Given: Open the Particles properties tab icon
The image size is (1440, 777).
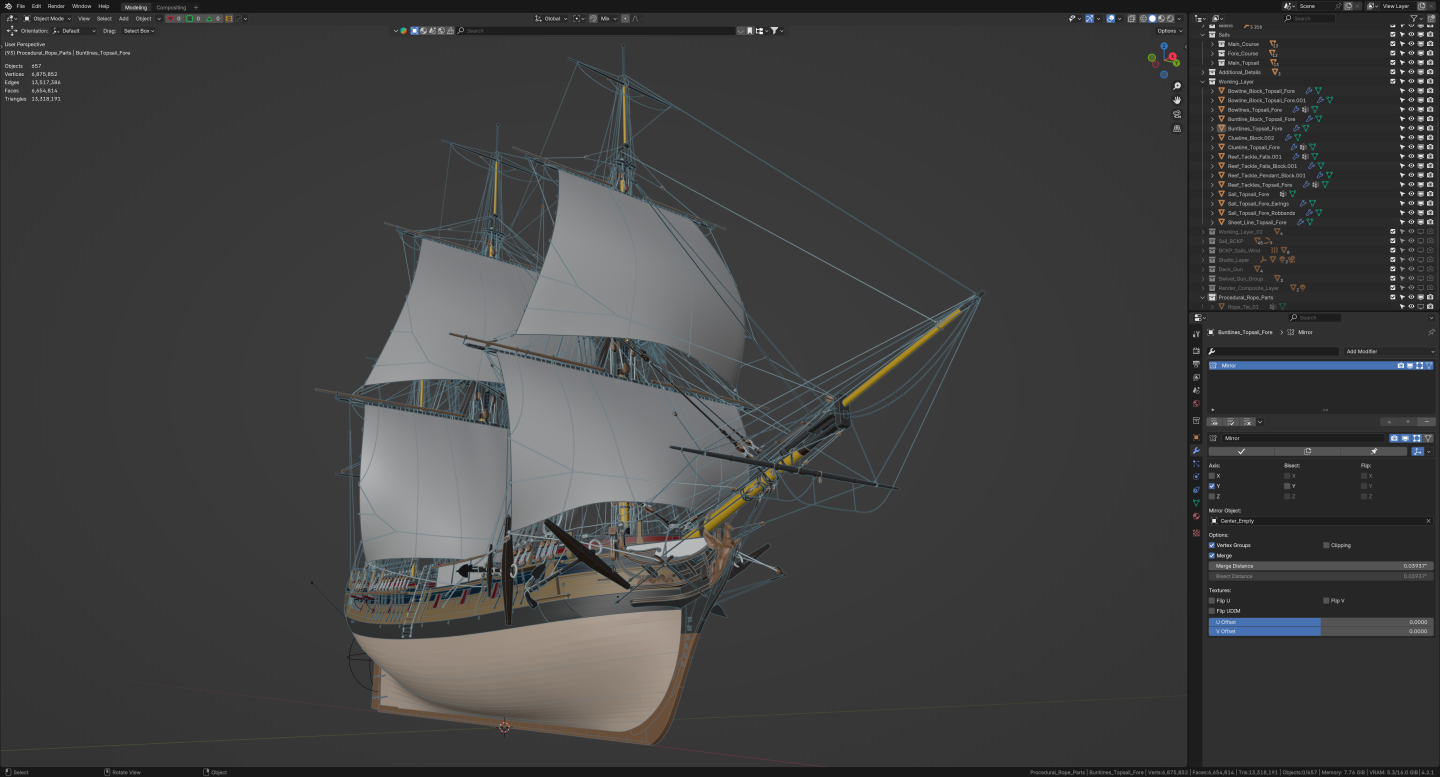Looking at the screenshot, I should pos(1196,464).
